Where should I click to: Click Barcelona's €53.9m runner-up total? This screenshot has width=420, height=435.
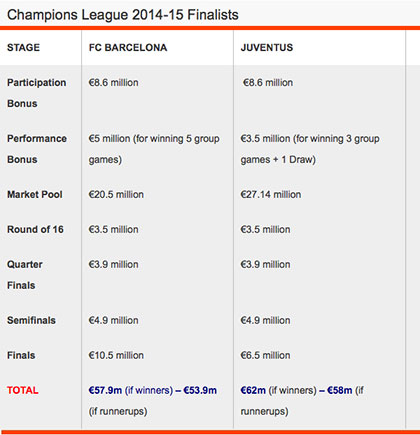200,390
